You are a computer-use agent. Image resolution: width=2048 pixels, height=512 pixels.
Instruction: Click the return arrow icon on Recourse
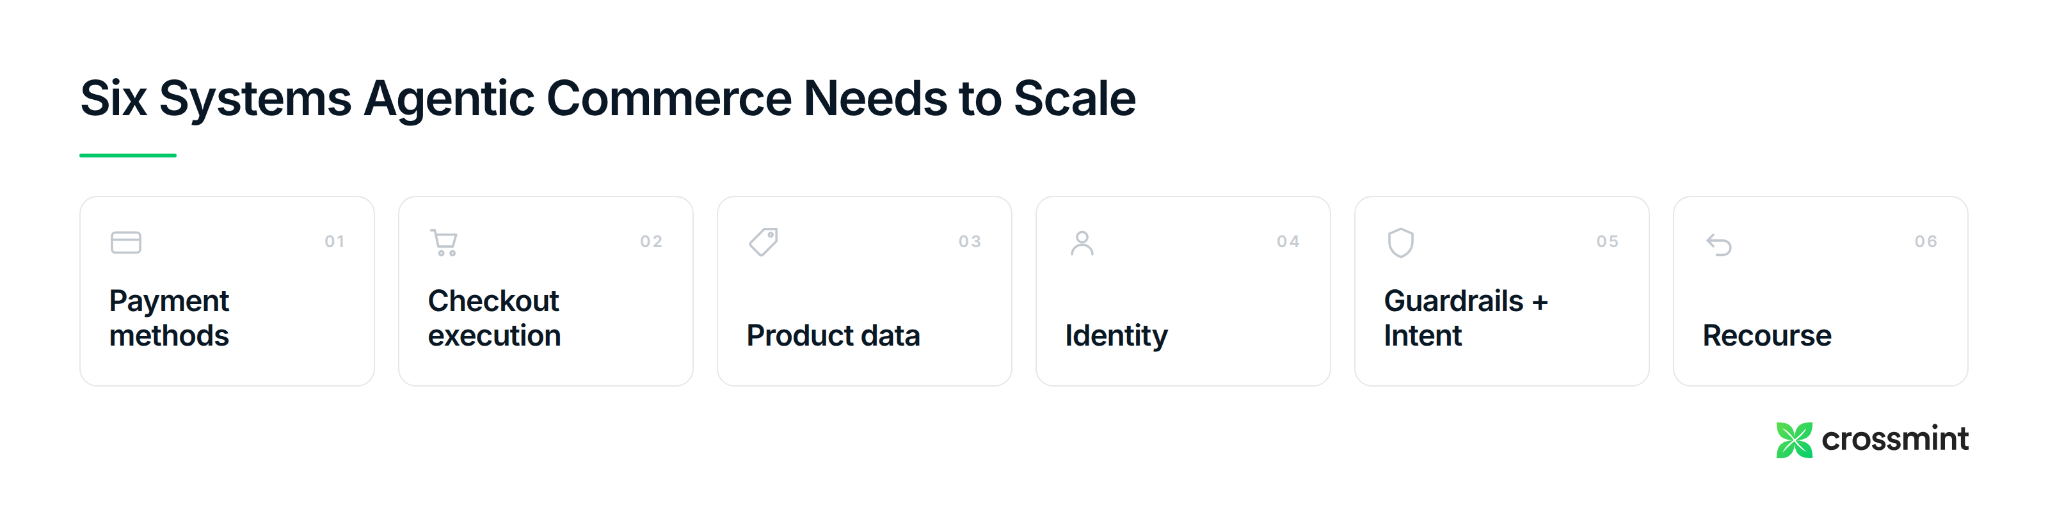click(1719, 244)
